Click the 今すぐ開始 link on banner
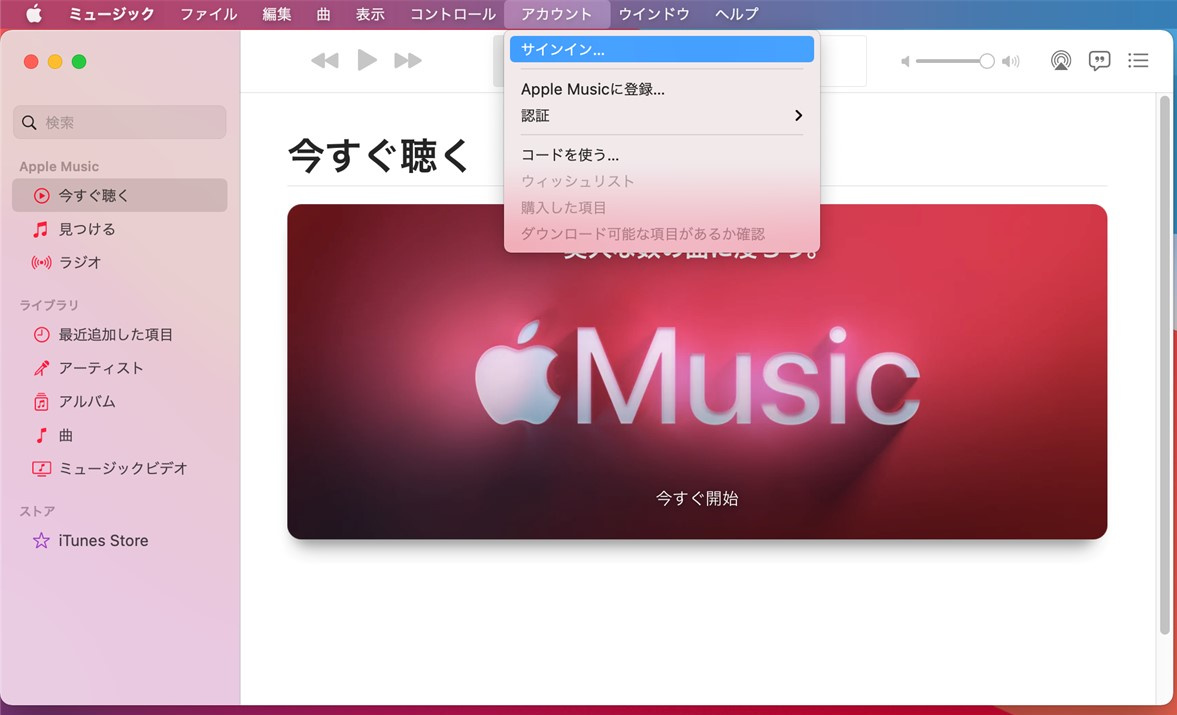 (x=696, y=498)
